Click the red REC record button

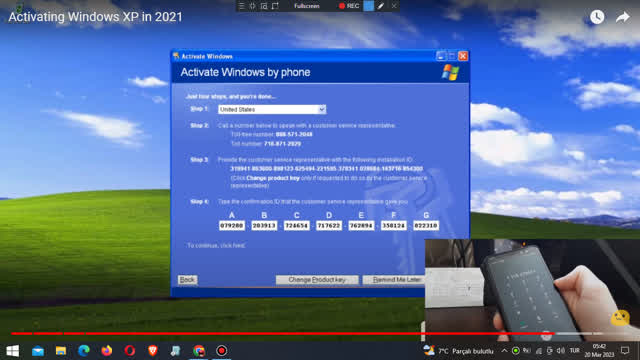tap(349, 6)
